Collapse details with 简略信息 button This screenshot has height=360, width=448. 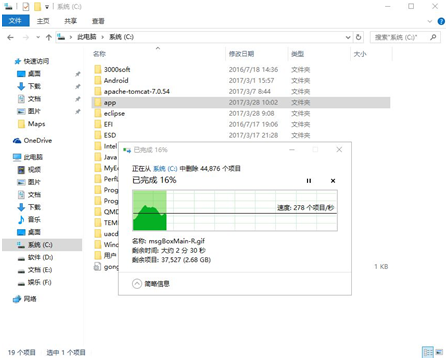[151, 284]
